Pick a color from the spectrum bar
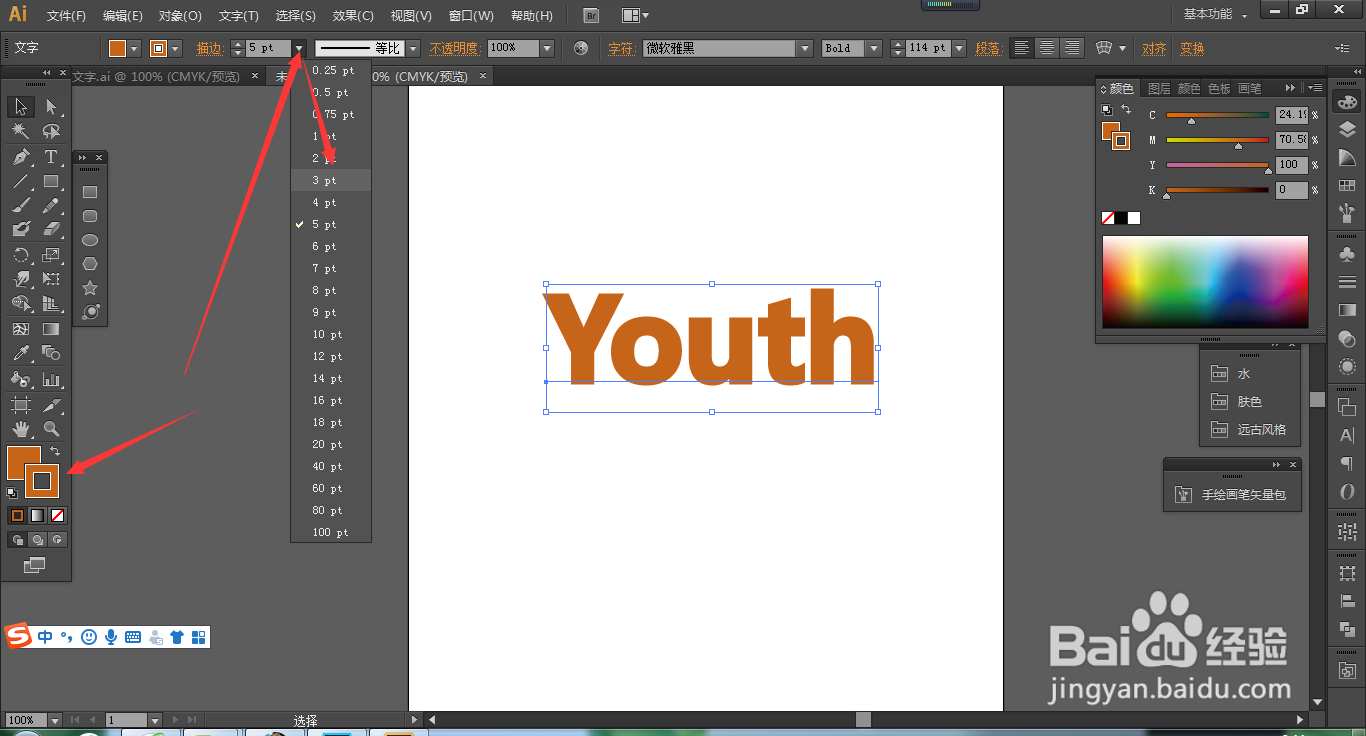Screen dimensions: 1366x736 pos(1205,282)
